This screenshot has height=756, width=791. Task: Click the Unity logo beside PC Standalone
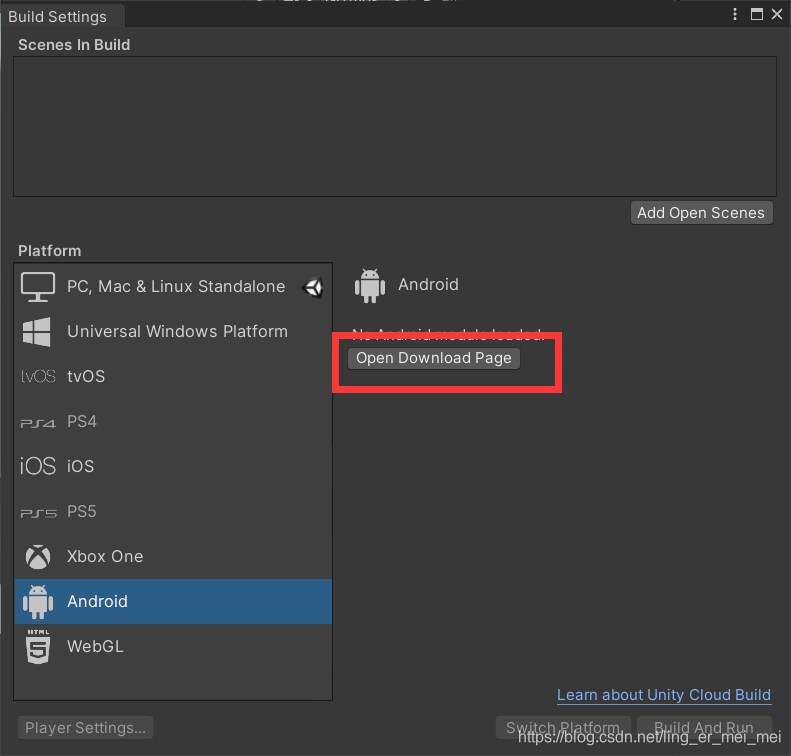(313, 287)
